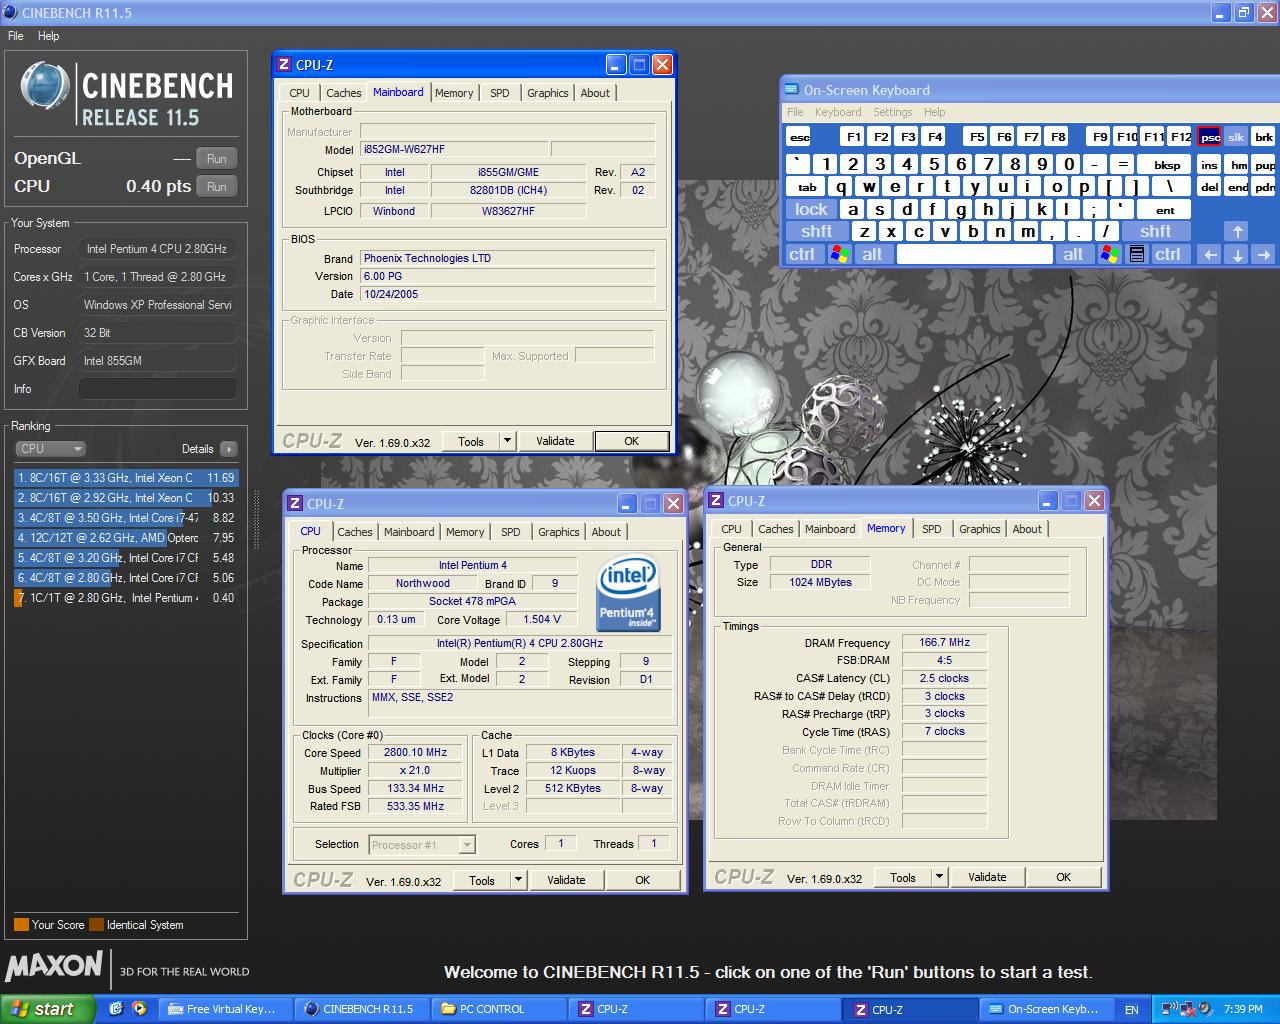
Task: Open On-Screen Keyboard Keyboard menu
Action: pos(838,112)
